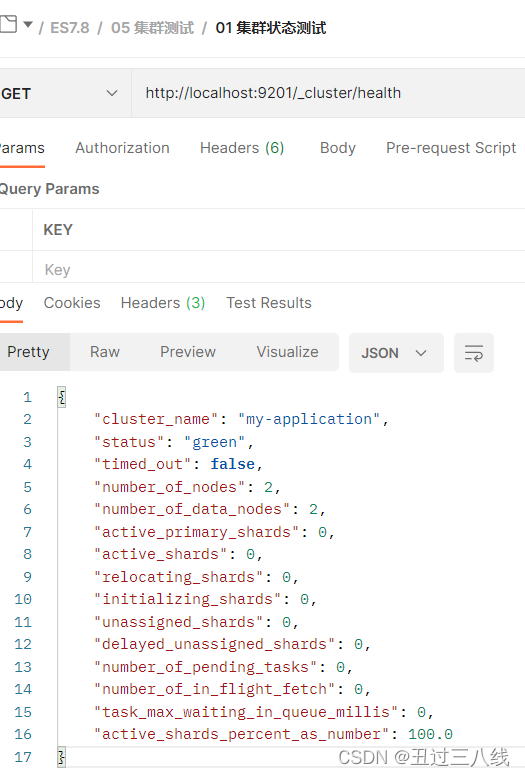Expand the breadcrumb dropdown arrow
The width and height of the screenshot is (525, 777).
coord(28,24)
